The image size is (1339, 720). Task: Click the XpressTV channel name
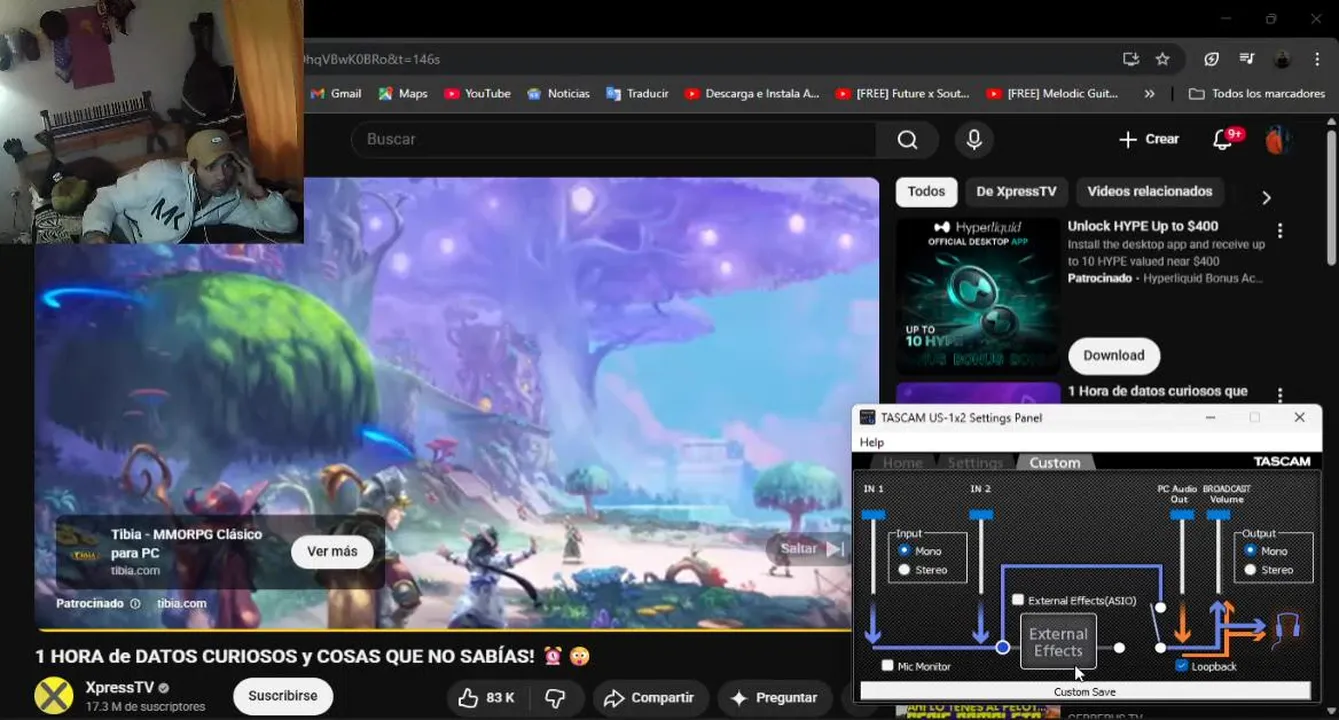coord(119,688)
